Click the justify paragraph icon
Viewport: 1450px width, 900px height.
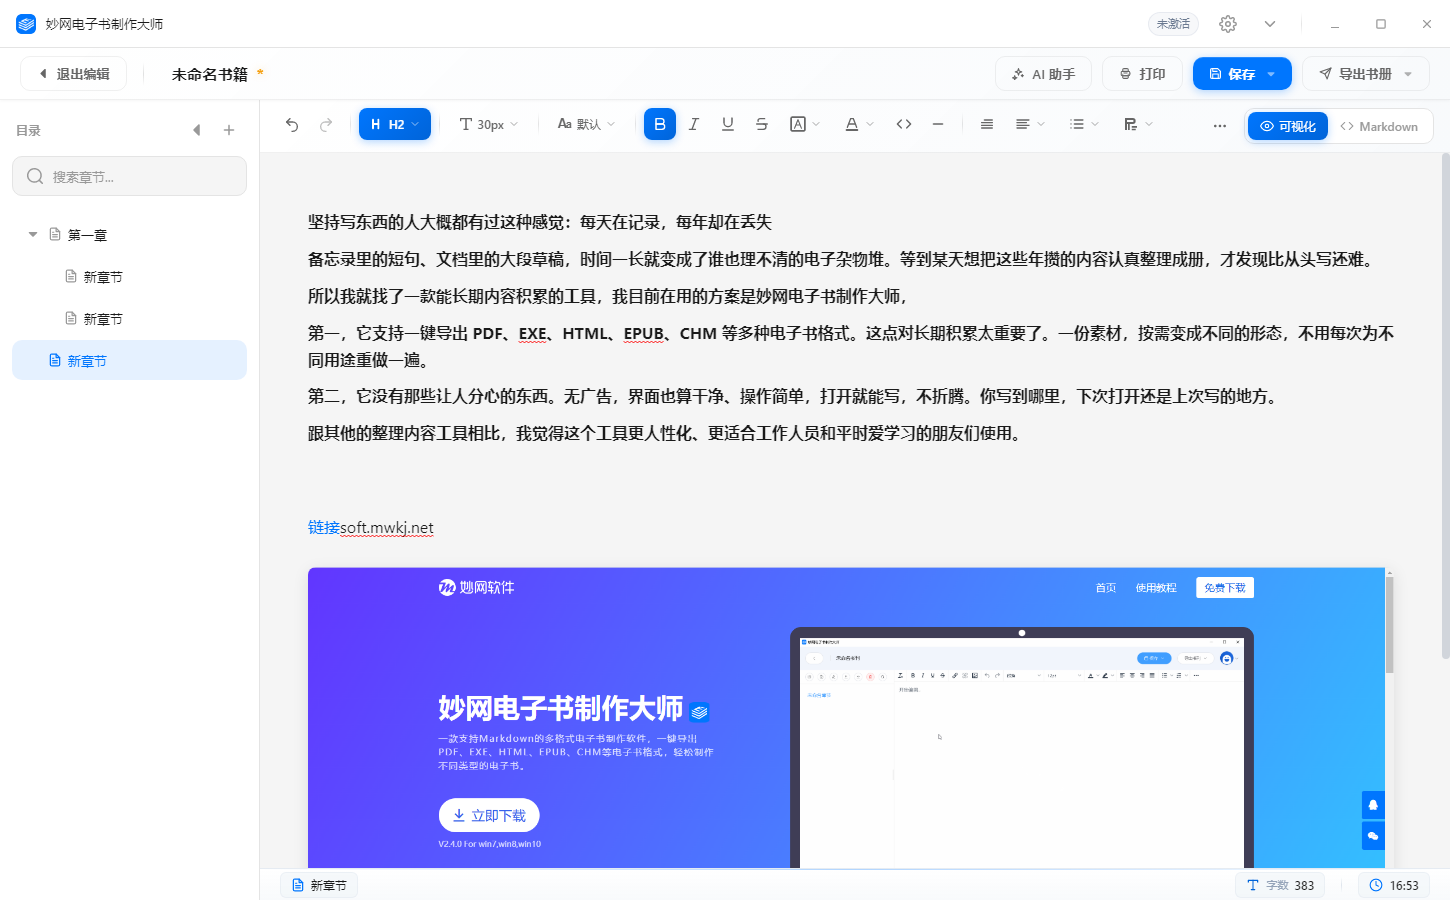[x=987, y=124]
